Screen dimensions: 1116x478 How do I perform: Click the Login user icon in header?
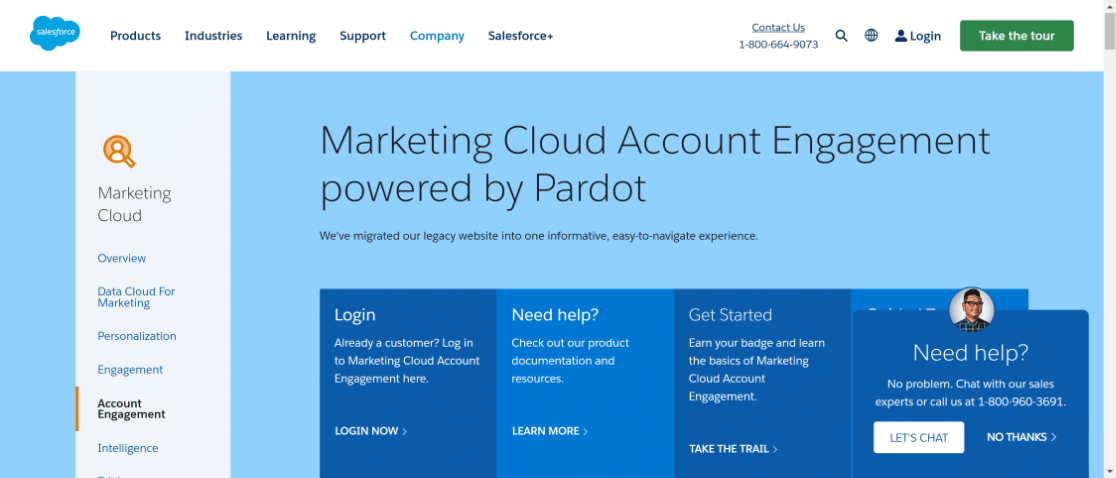[x=901, y=36]
